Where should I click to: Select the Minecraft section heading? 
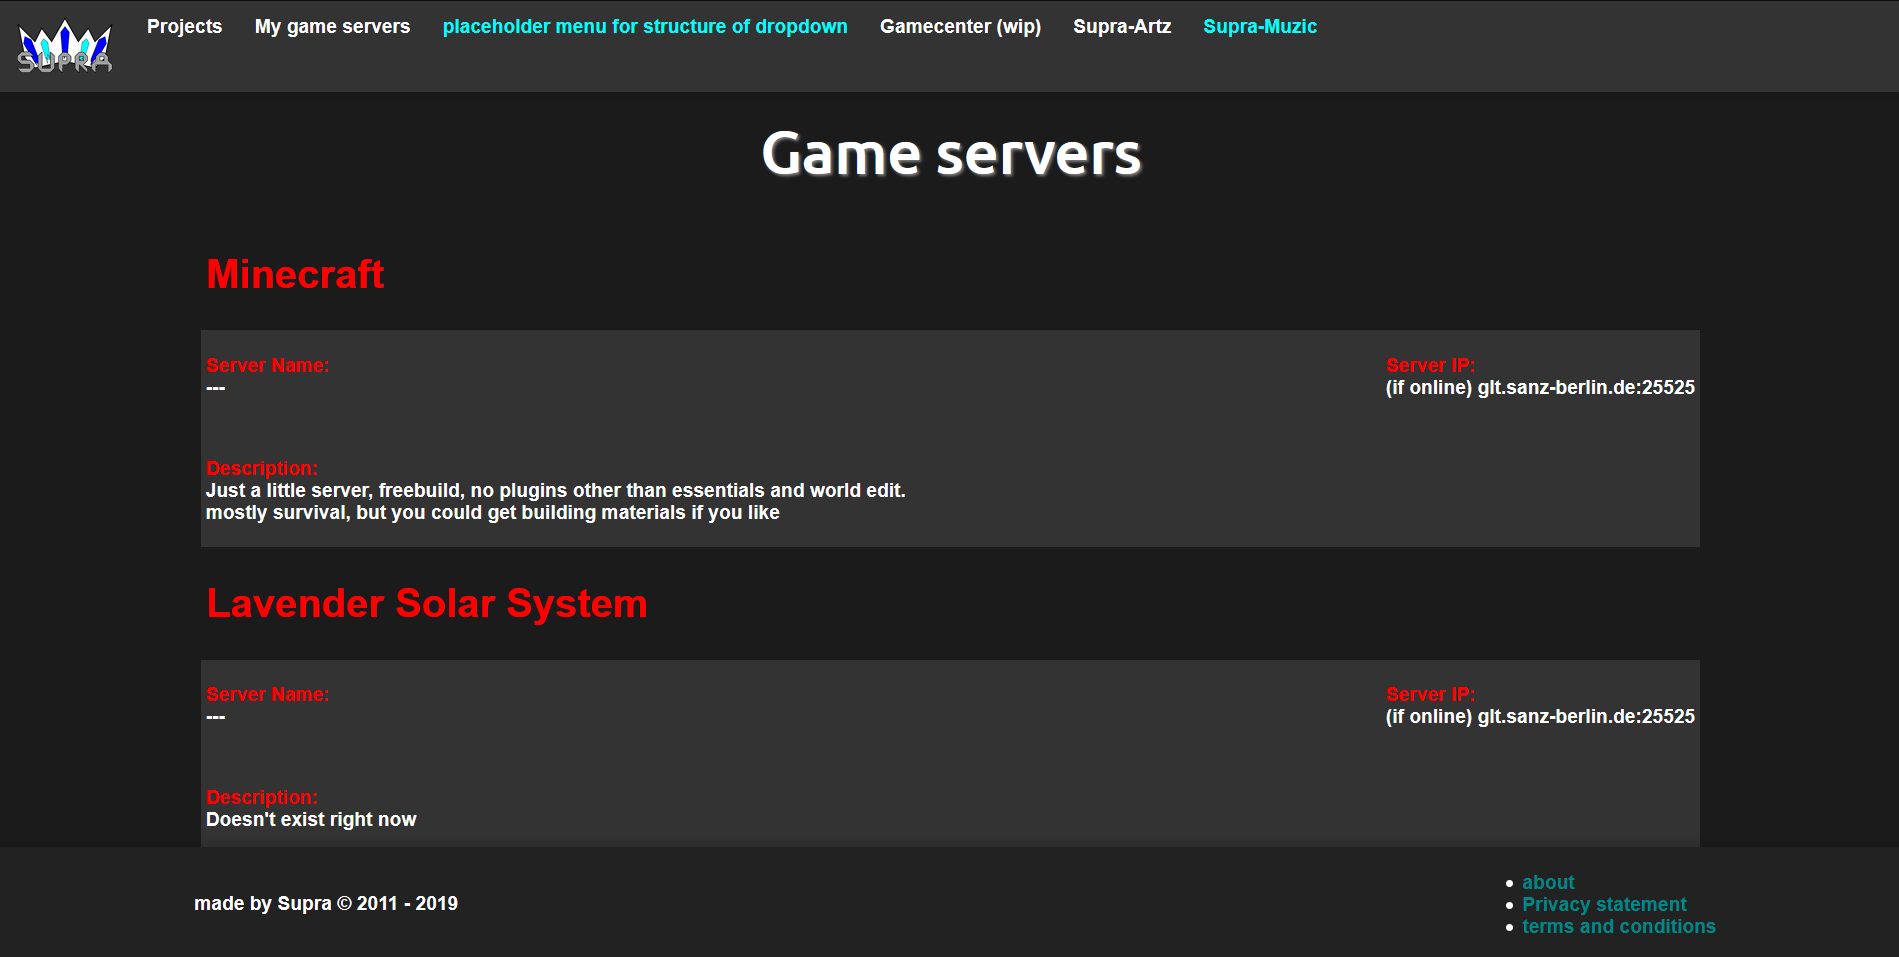pos(295,275)
